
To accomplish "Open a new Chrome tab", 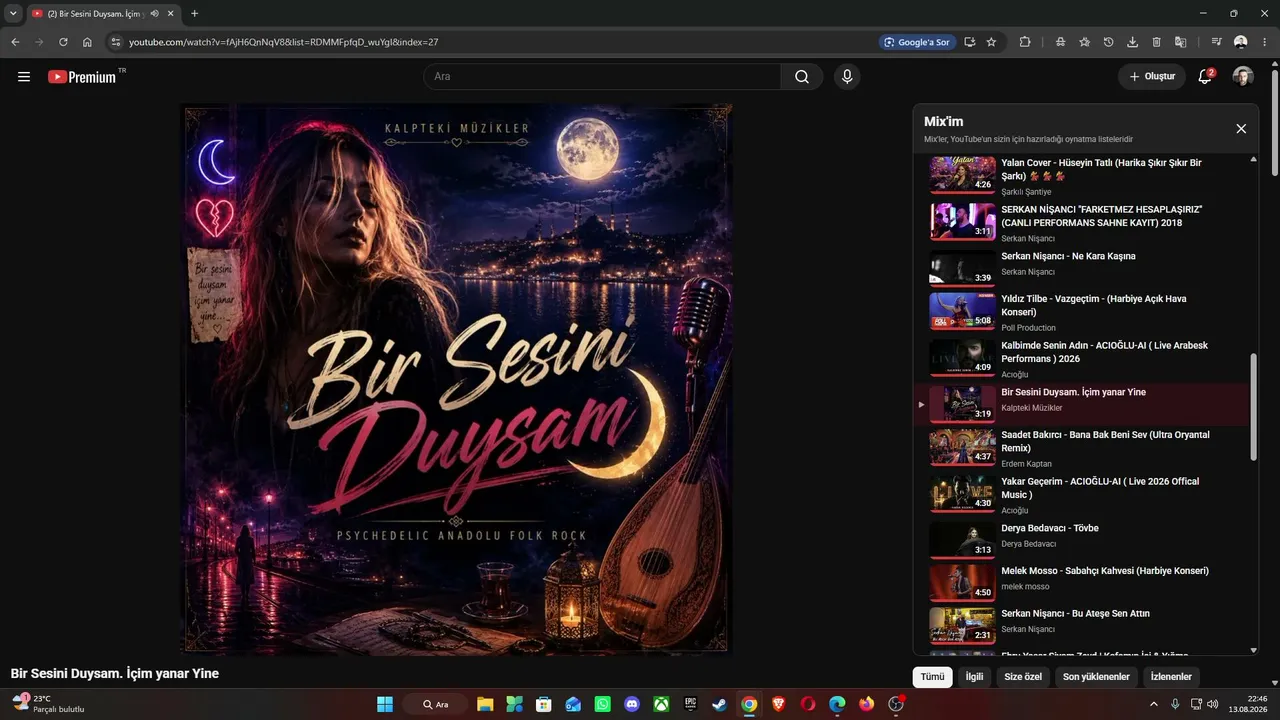I will (194, 14).
